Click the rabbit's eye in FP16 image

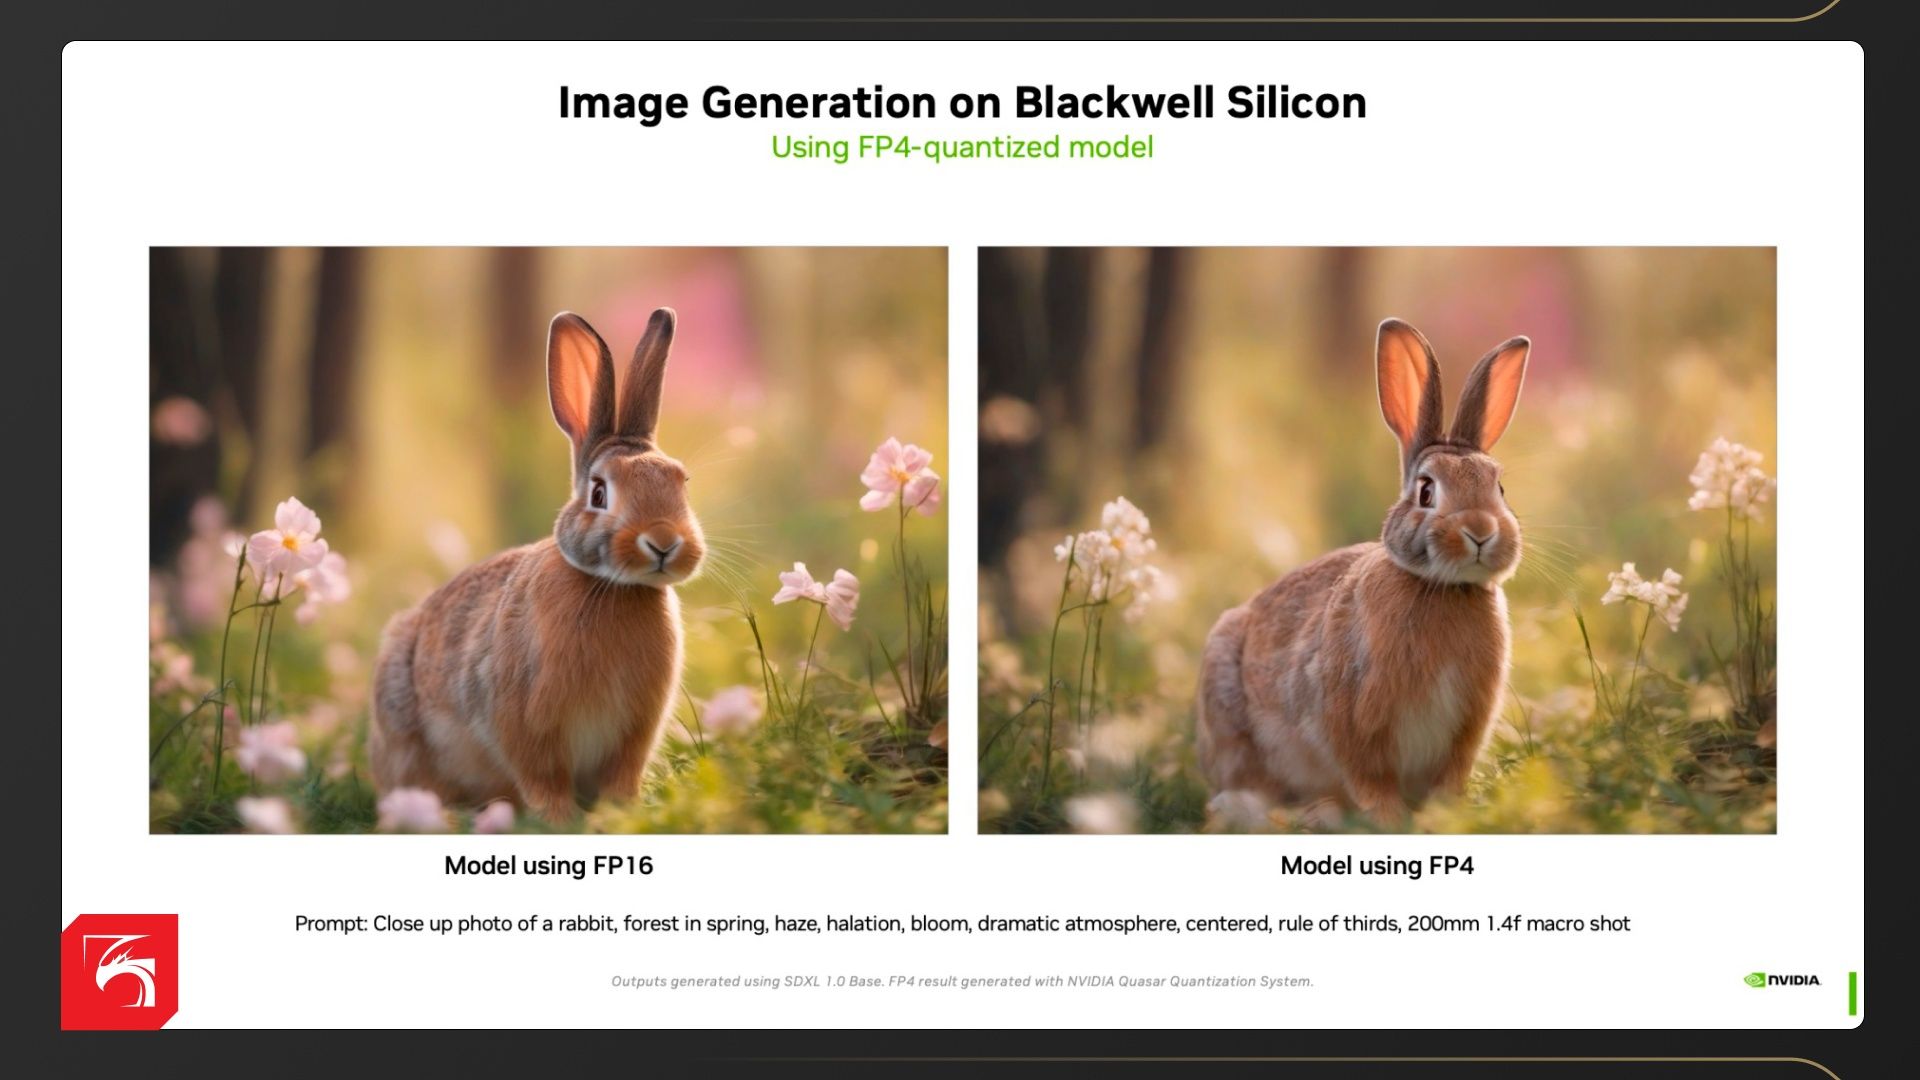pos(598,492)
